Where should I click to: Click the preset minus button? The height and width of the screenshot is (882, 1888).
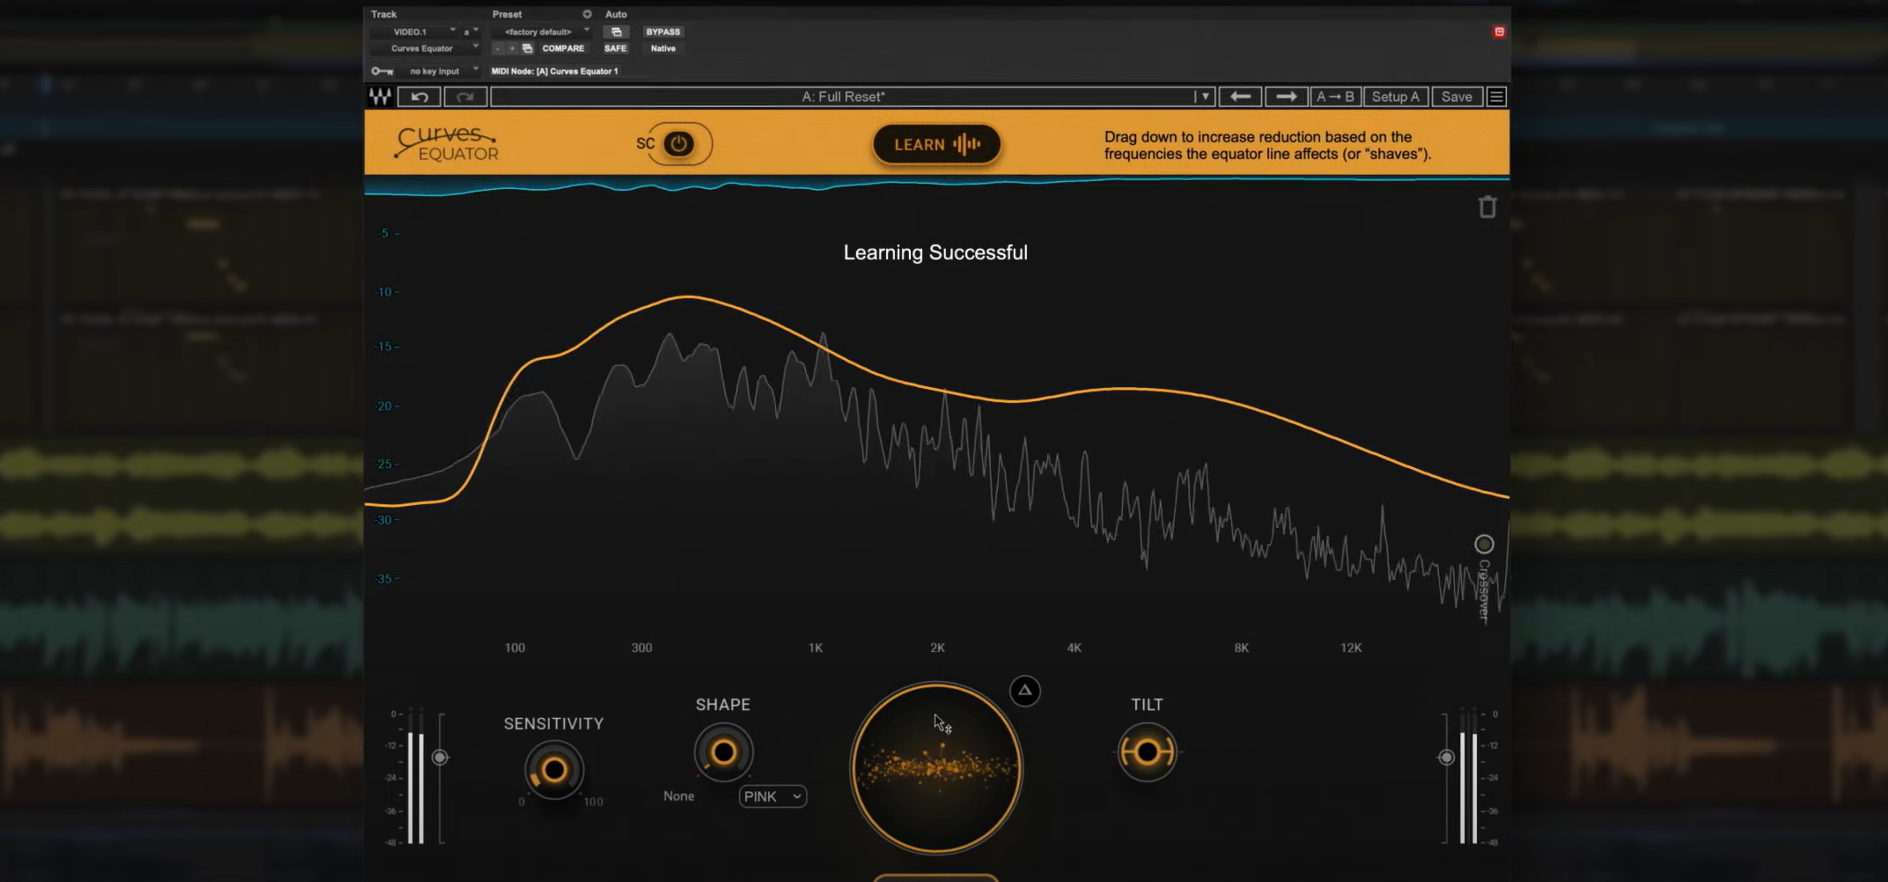coord(498,48)
